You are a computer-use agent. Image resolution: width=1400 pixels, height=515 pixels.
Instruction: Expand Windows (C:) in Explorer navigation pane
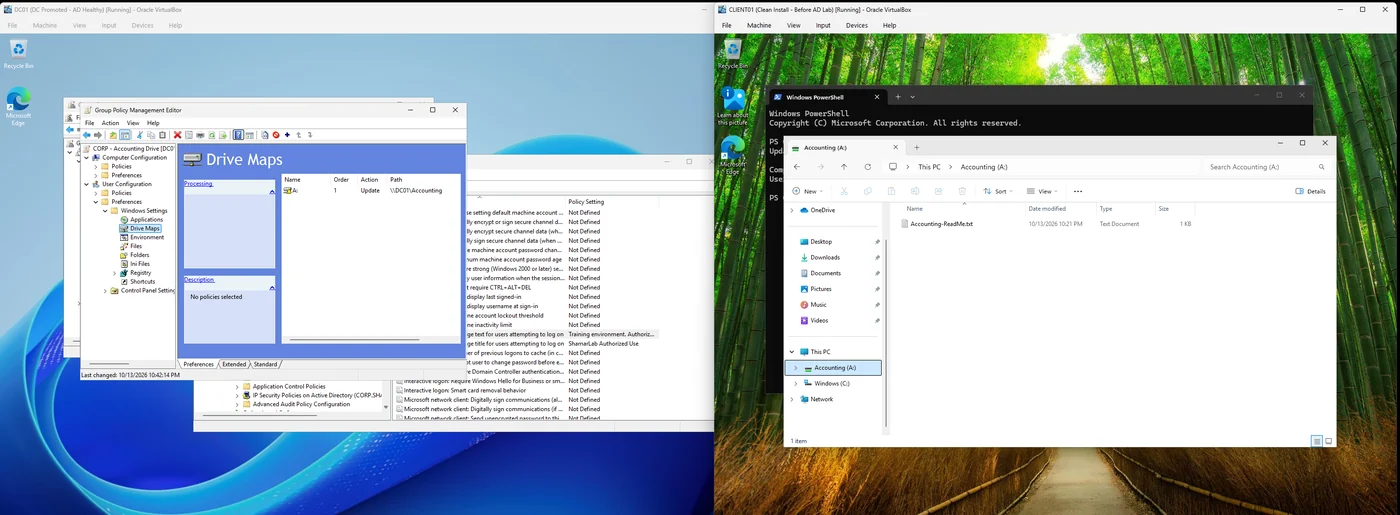[x=797, y=383]
